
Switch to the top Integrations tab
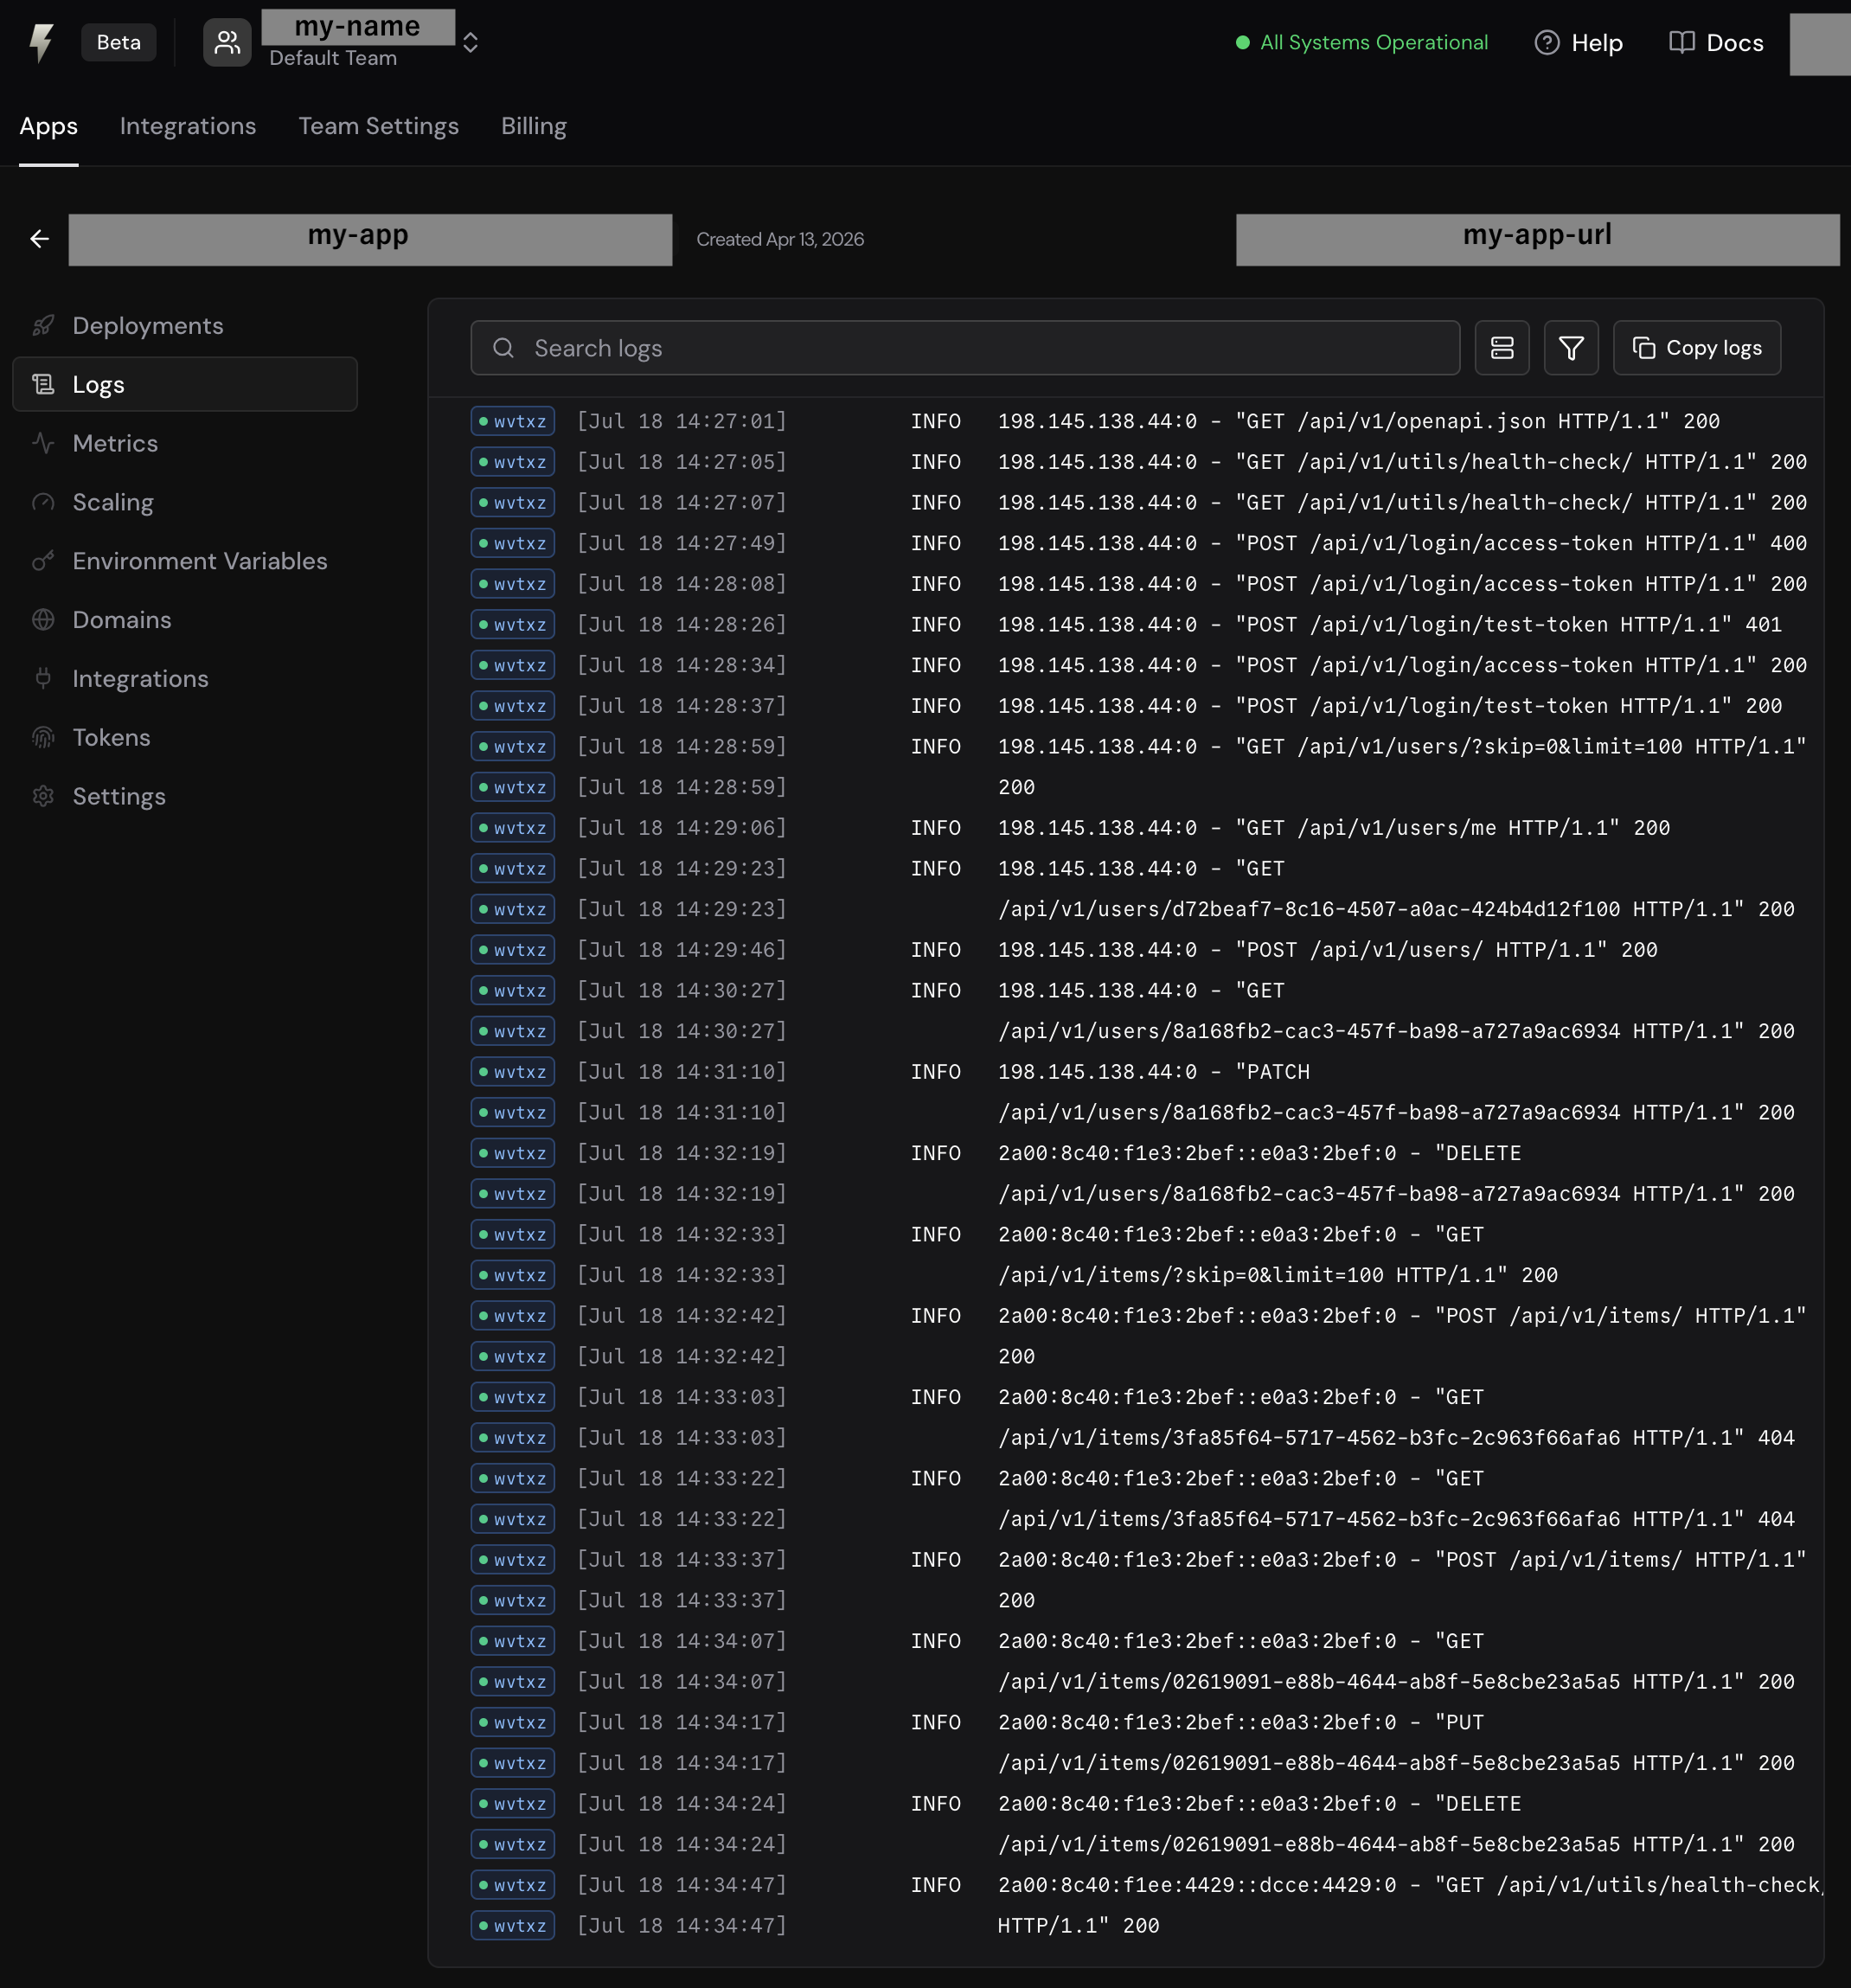pyautogui.click(x=188, y=127)
